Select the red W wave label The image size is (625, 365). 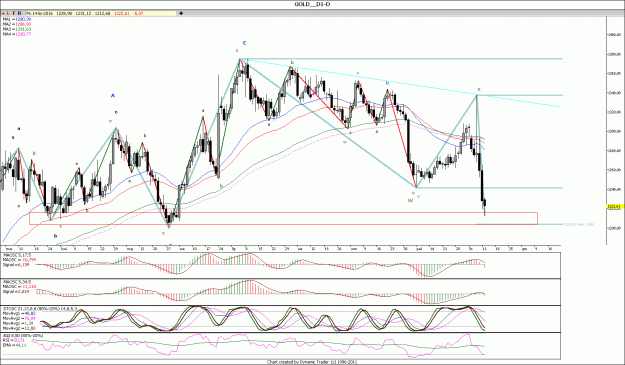pos(410,200)
